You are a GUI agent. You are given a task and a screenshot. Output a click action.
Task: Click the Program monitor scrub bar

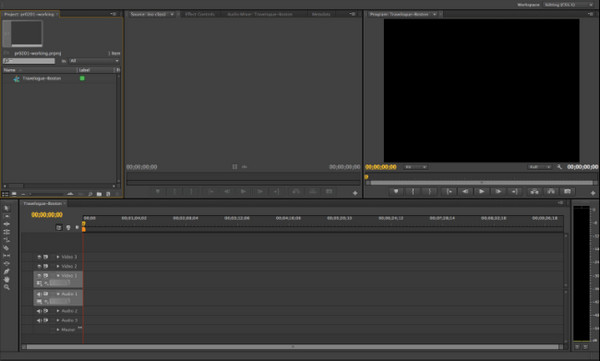[x=481, y=183]
